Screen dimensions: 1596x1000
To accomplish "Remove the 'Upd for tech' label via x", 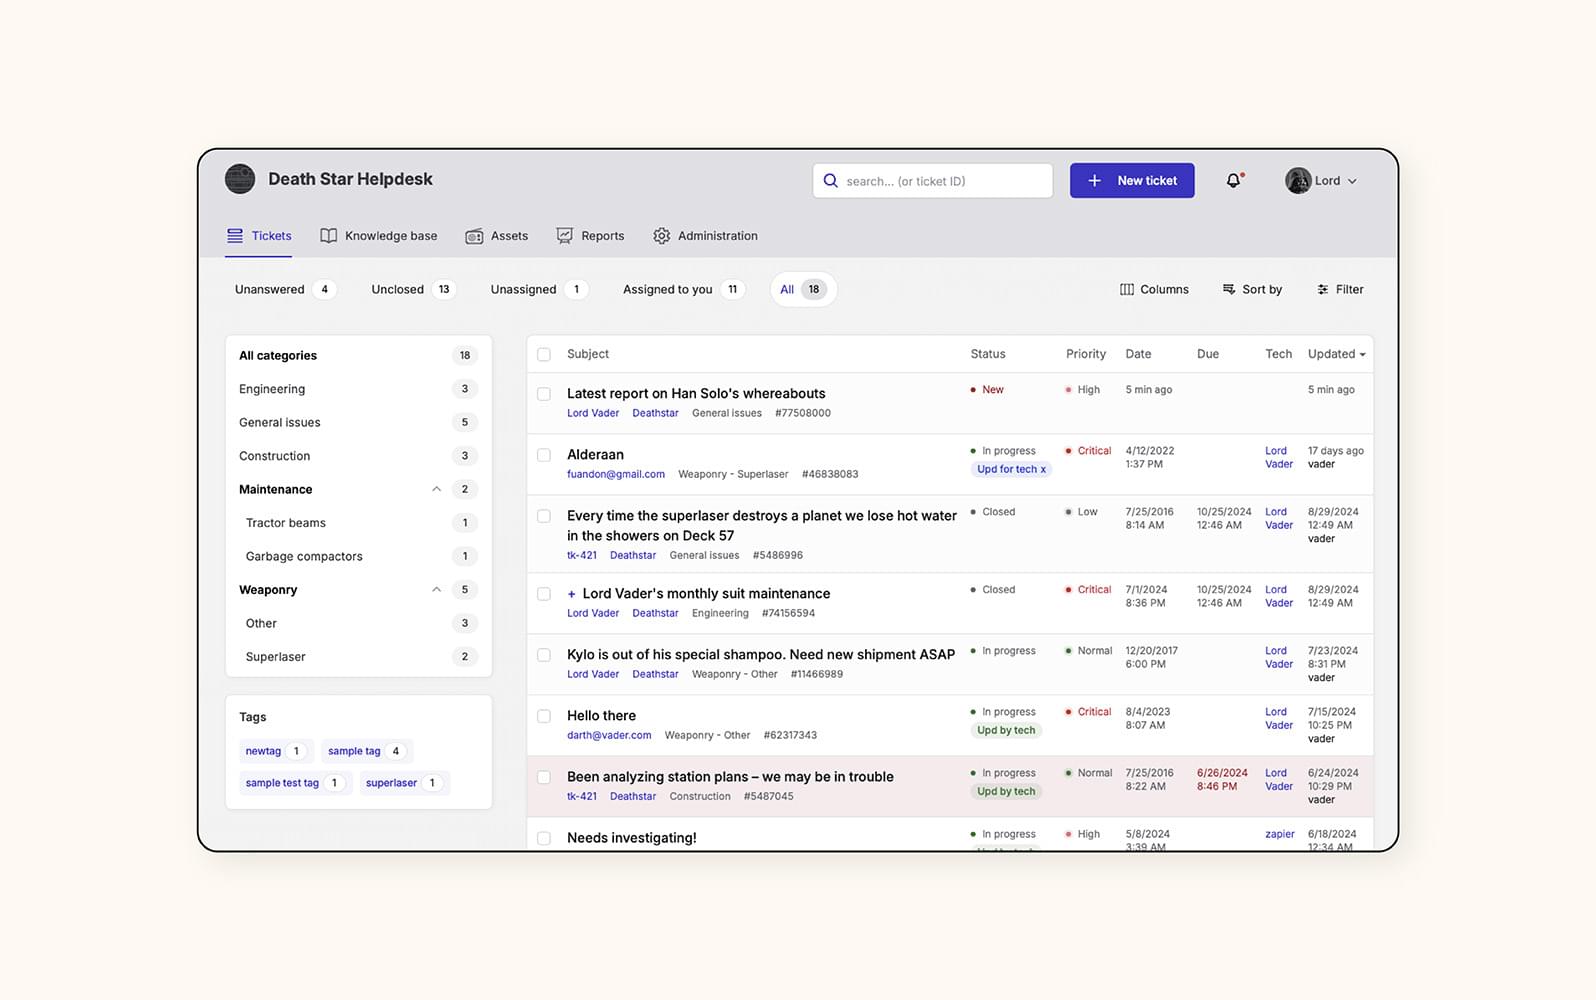I will point(1043,469).
